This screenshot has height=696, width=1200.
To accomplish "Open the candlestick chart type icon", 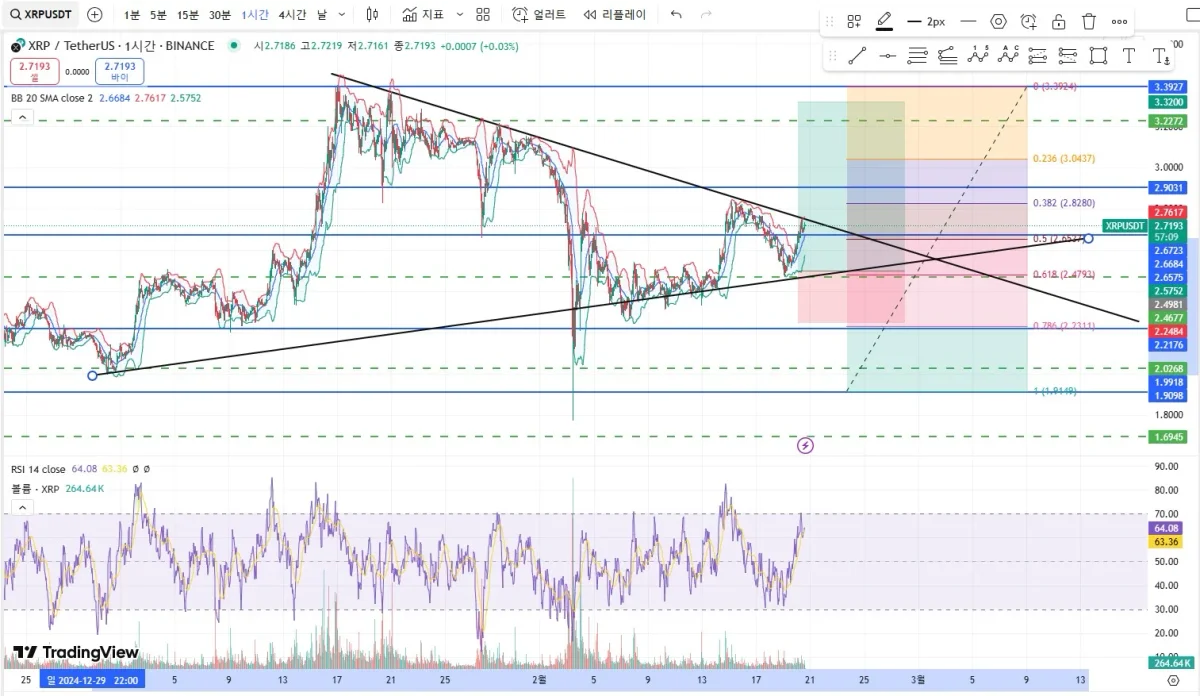I will click(x=372, y=15).
